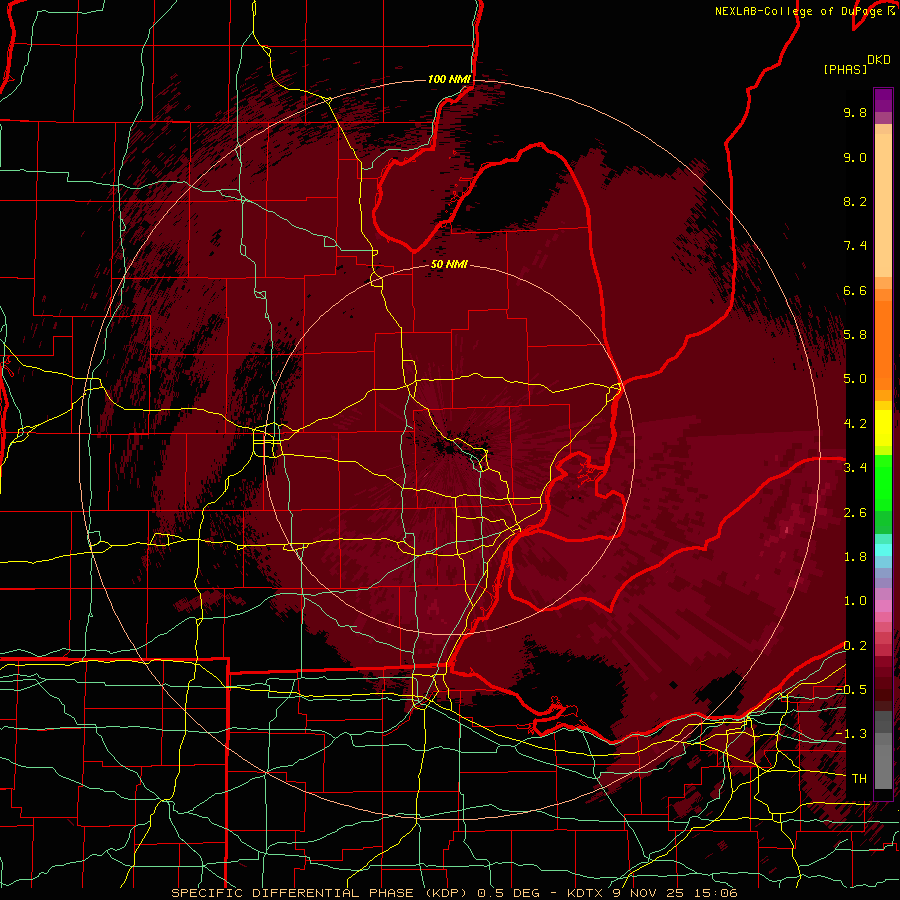Click the 9.0 value on the scale

(855, 157)
